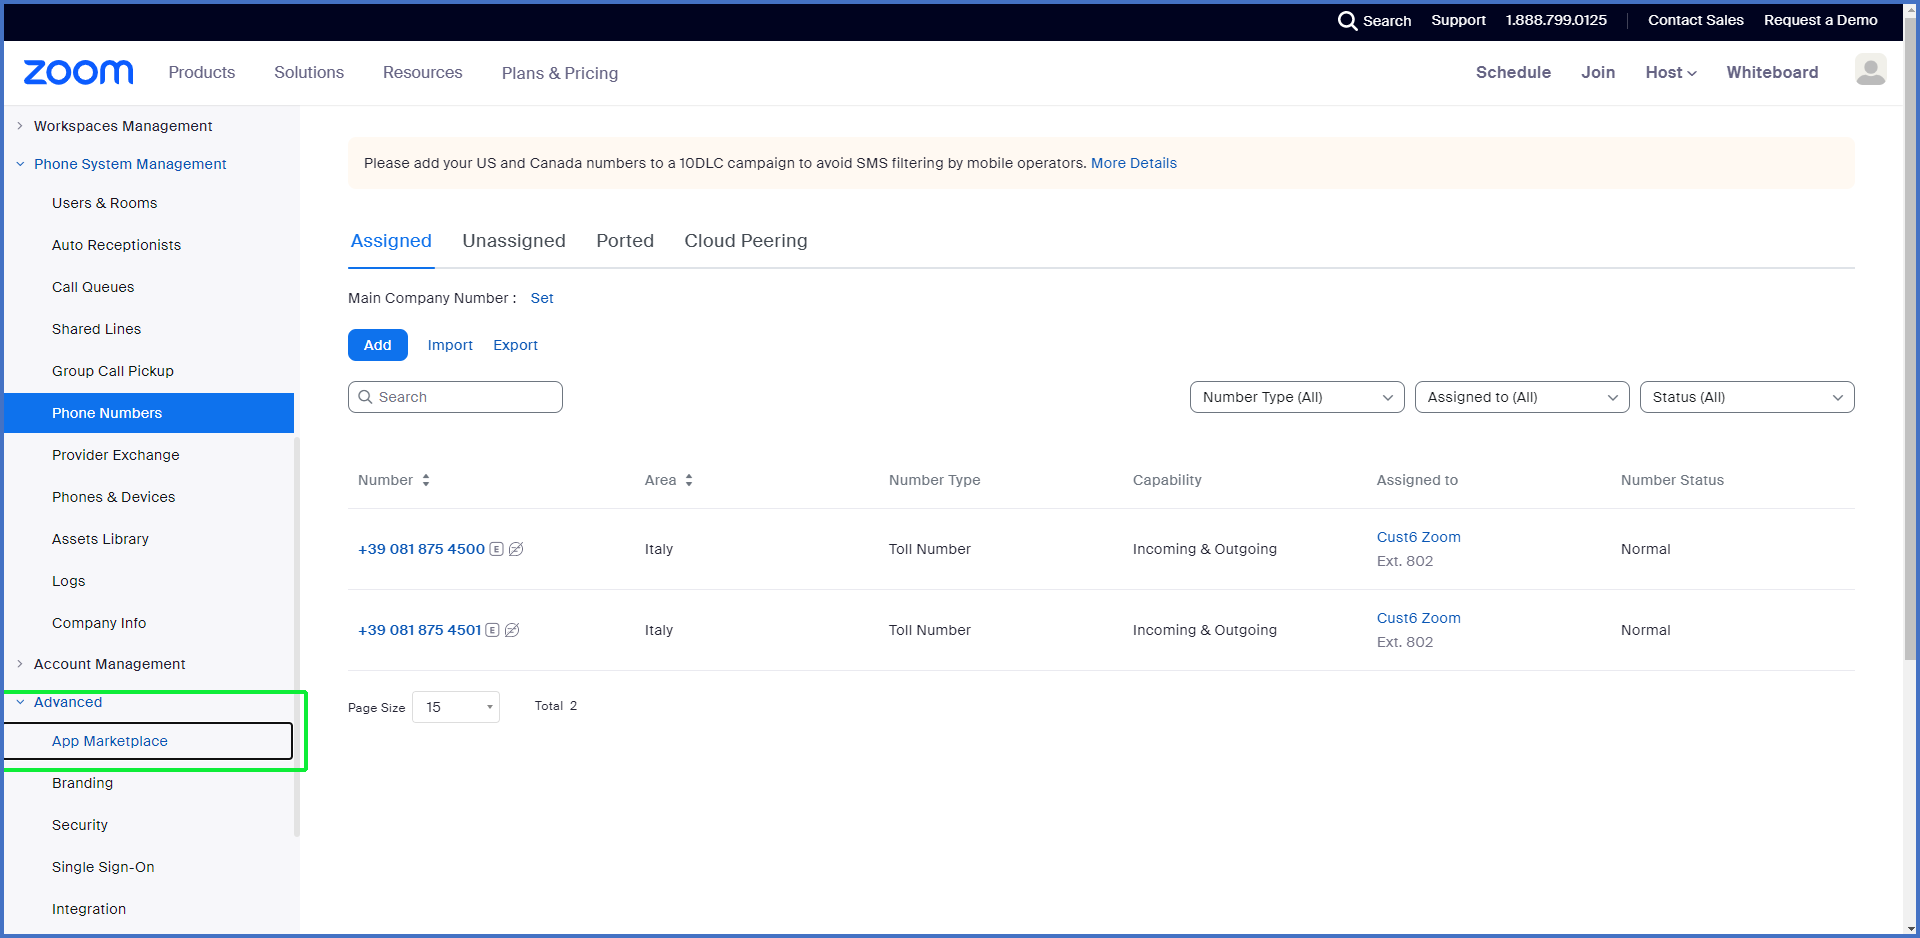Click E icon beside +39 081 875 4501

492,630
